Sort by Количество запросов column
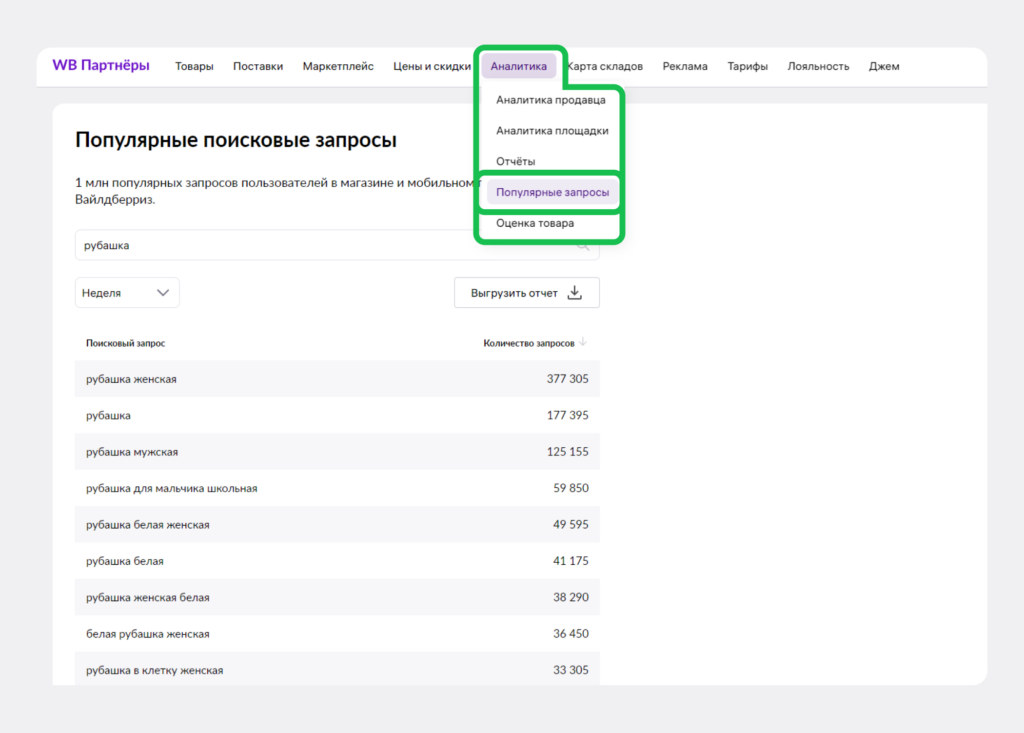The image size is (1024, 733). pos(528,343)
